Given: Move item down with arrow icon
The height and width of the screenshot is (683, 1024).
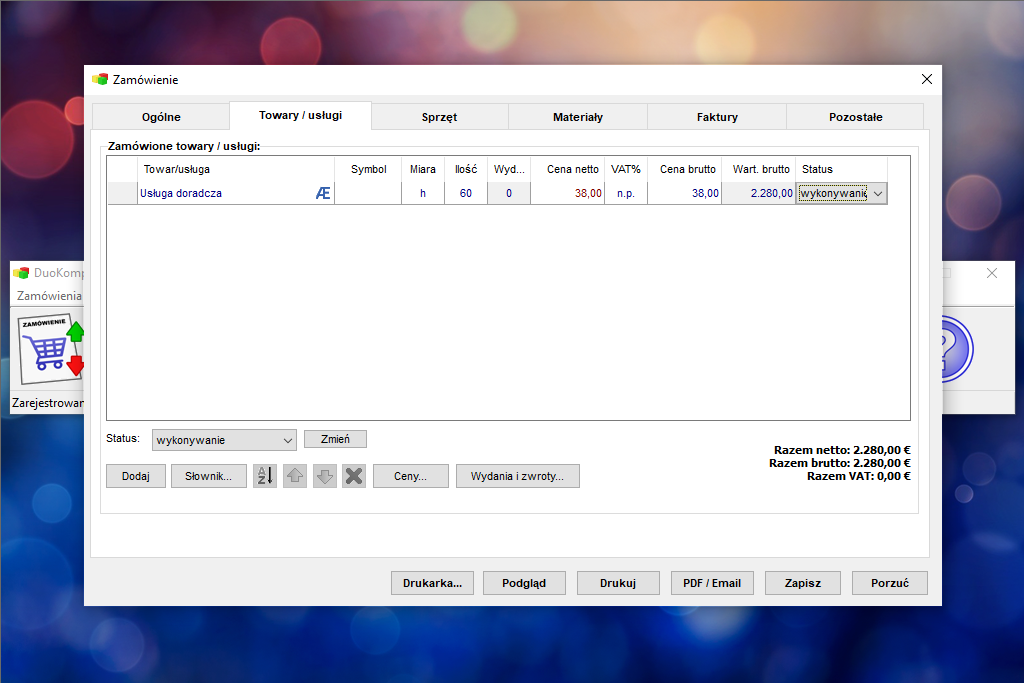Looking at the screenshot, I should pyautogui.click(x=325, y=476).
